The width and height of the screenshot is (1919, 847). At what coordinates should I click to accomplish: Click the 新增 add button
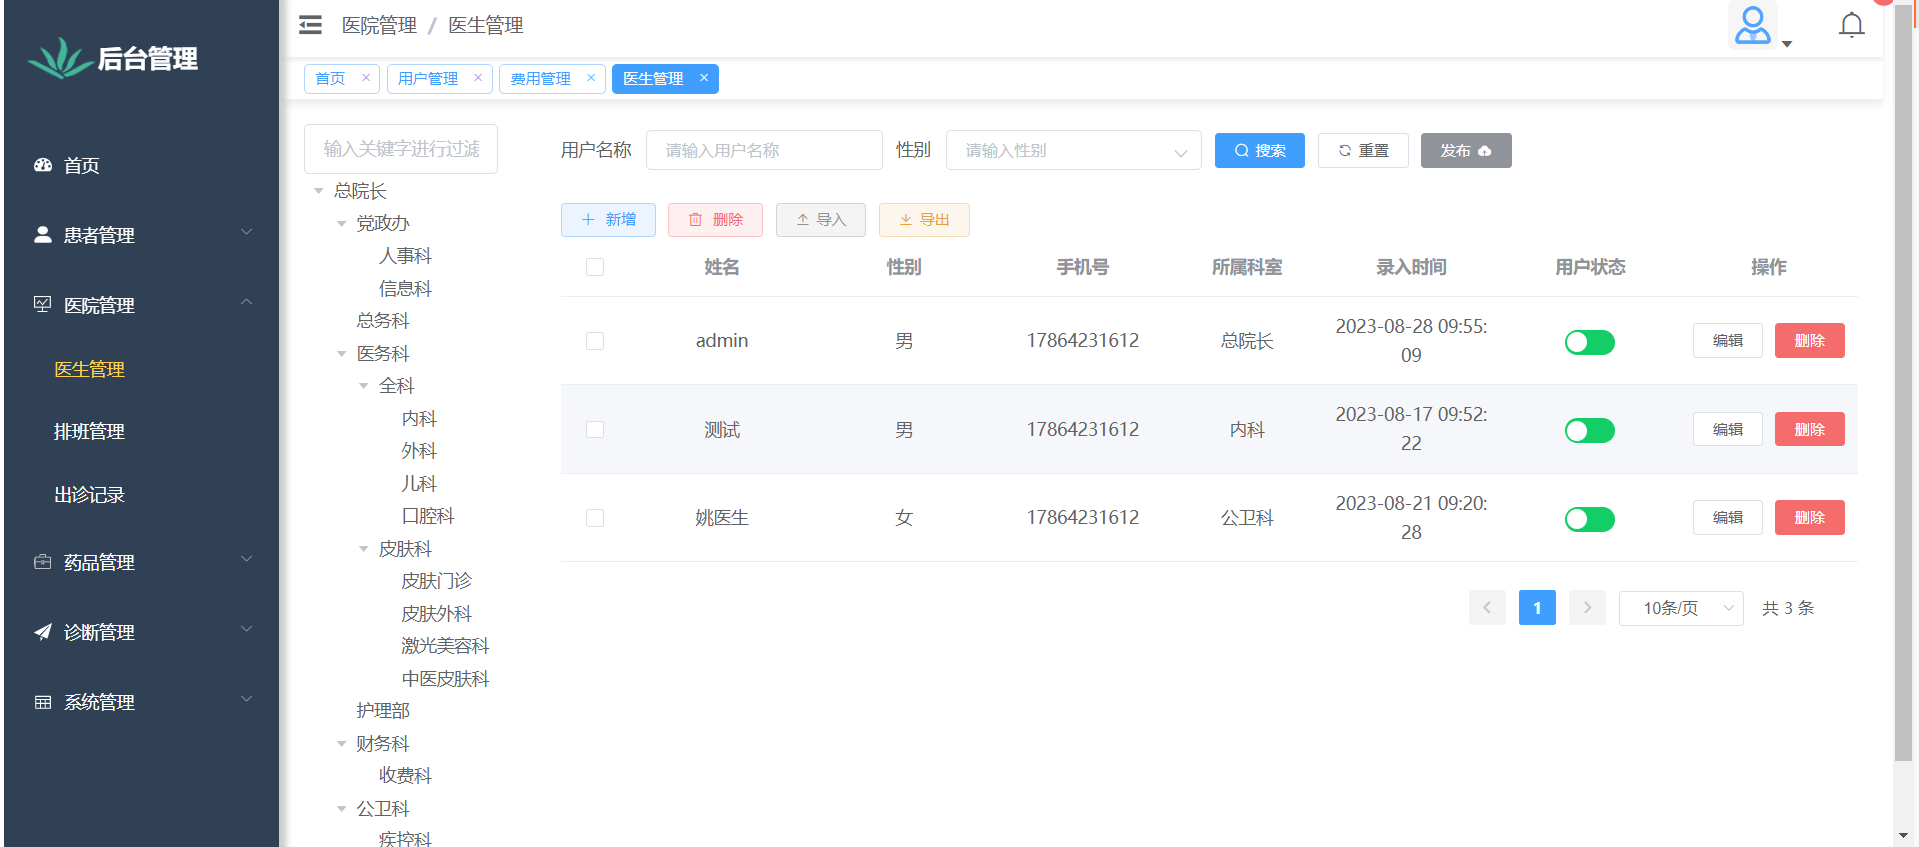[x=608, y=220]
